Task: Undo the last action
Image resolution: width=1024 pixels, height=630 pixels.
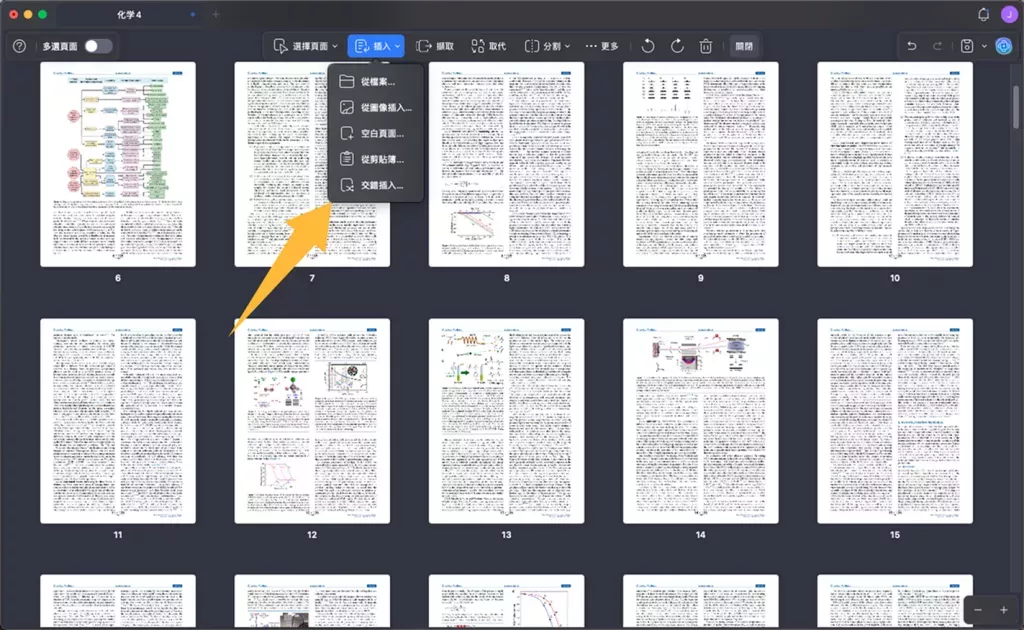Action: [912, 46]
